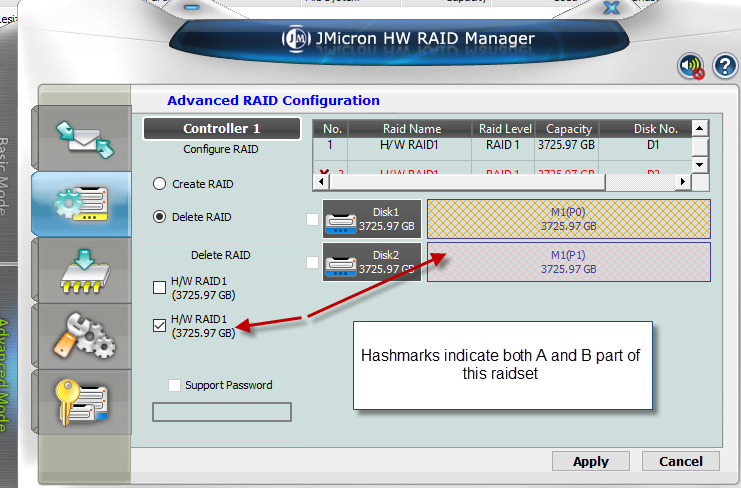
Task: Click the Apply button
Action: point(591,461)
